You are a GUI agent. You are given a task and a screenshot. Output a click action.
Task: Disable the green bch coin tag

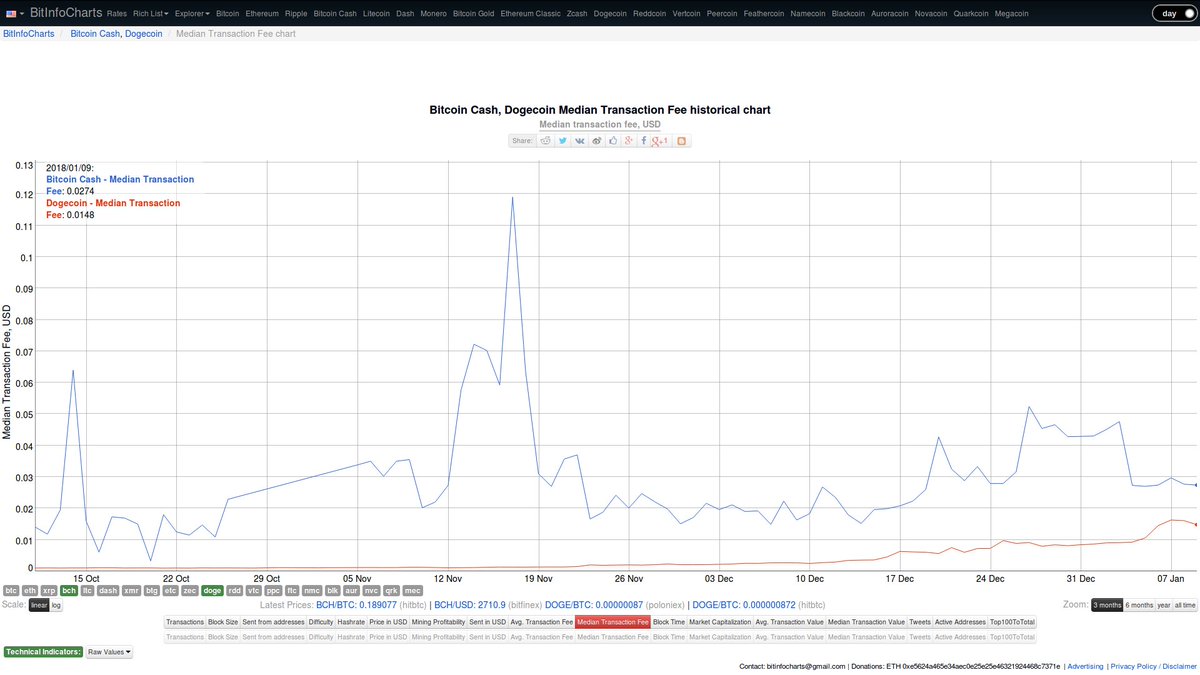(69, 591)
